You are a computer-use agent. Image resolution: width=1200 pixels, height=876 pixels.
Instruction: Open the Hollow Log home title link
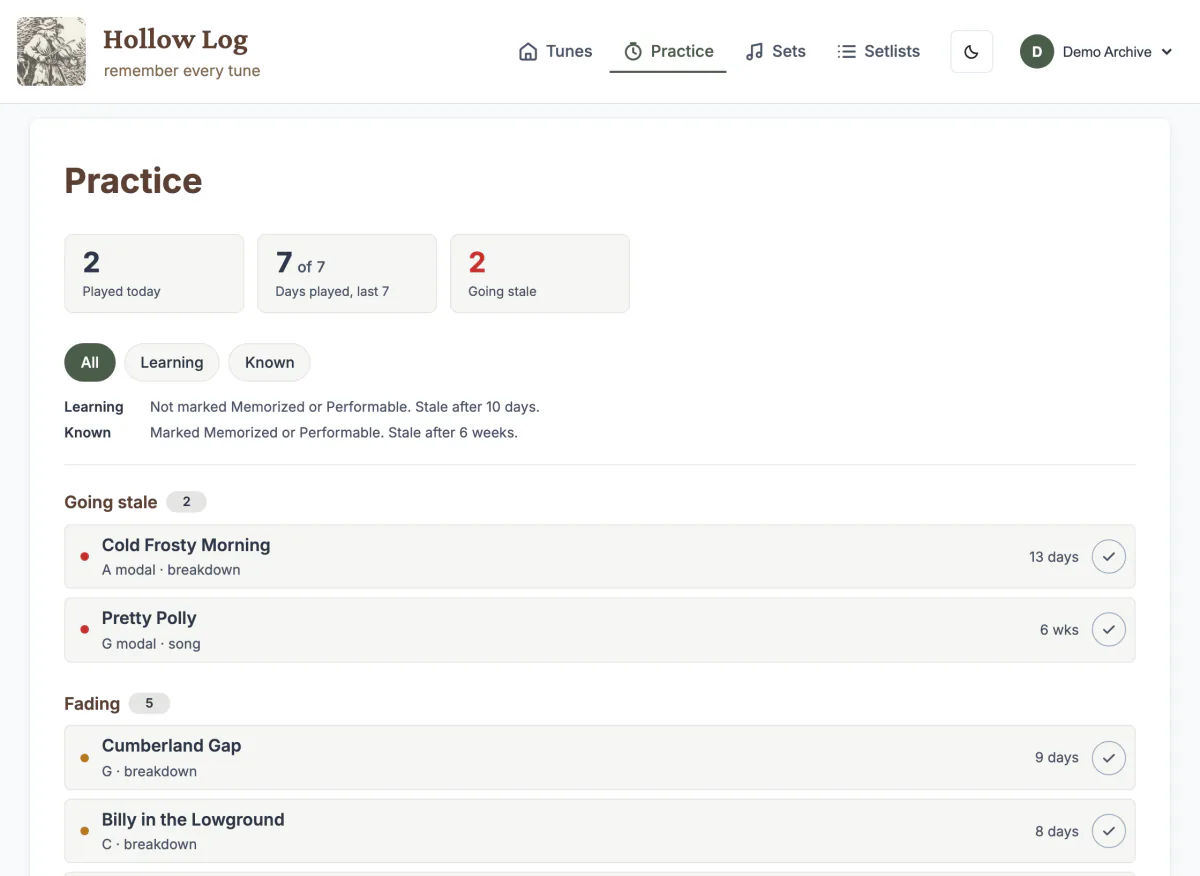pos(175,39)
